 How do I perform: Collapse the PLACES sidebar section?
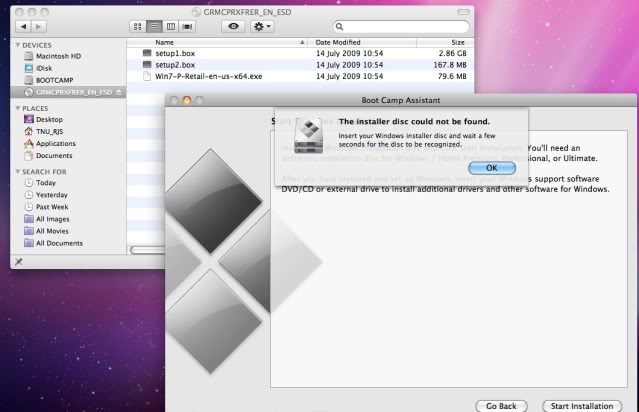coord(18,108)
